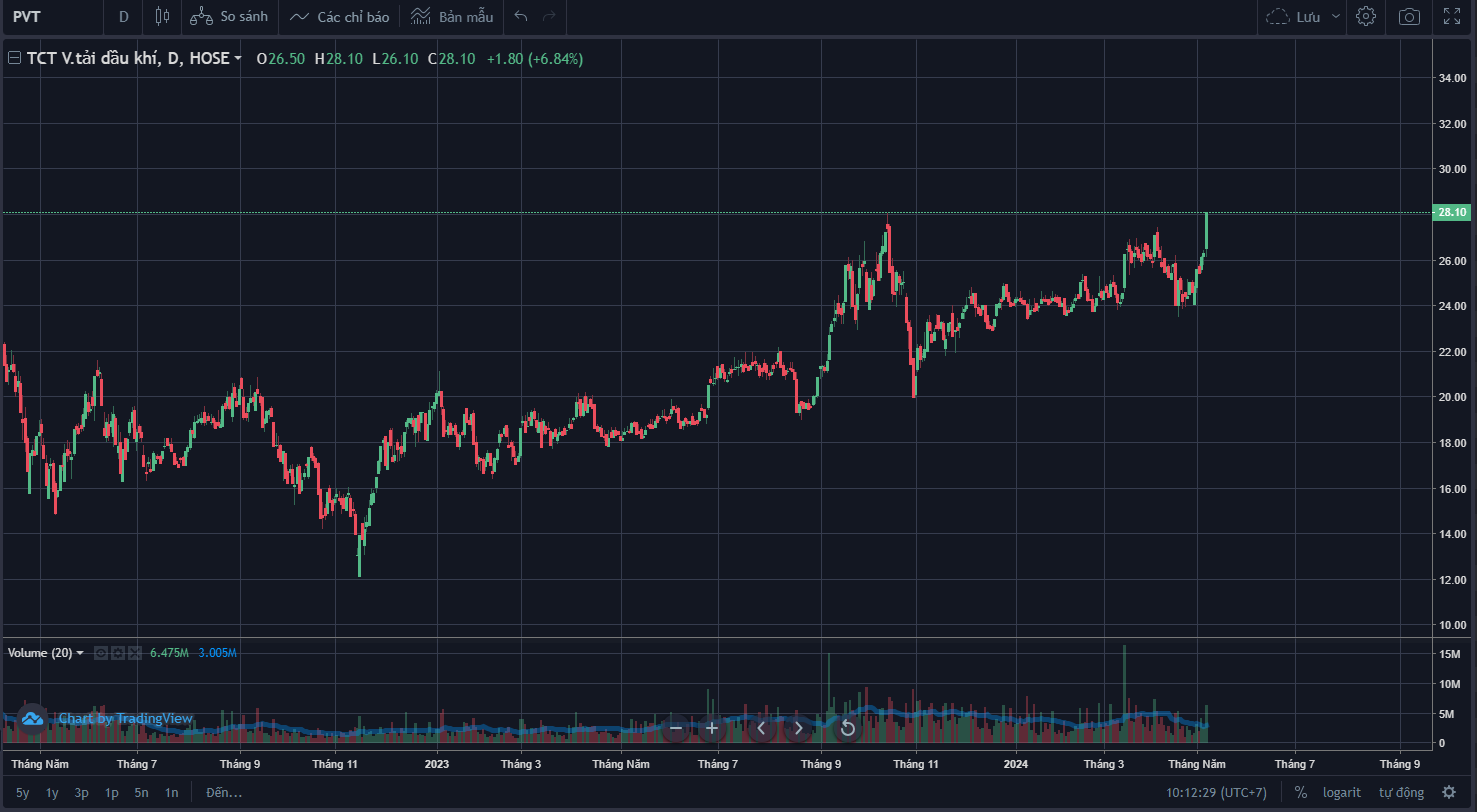Shift the chart right with arrow button
This screenshot has height=812, width=1477.
(x=798, y=728)
